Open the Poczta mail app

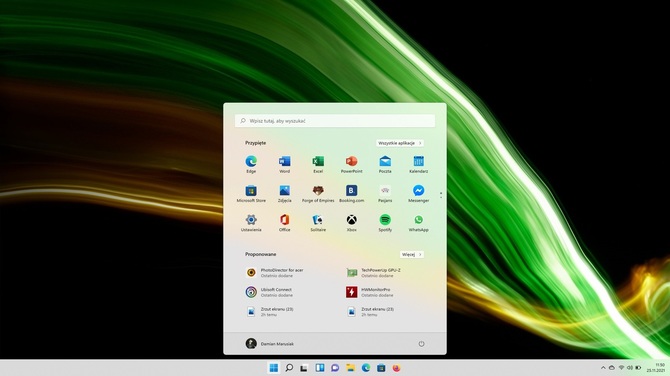click(385, 164)
